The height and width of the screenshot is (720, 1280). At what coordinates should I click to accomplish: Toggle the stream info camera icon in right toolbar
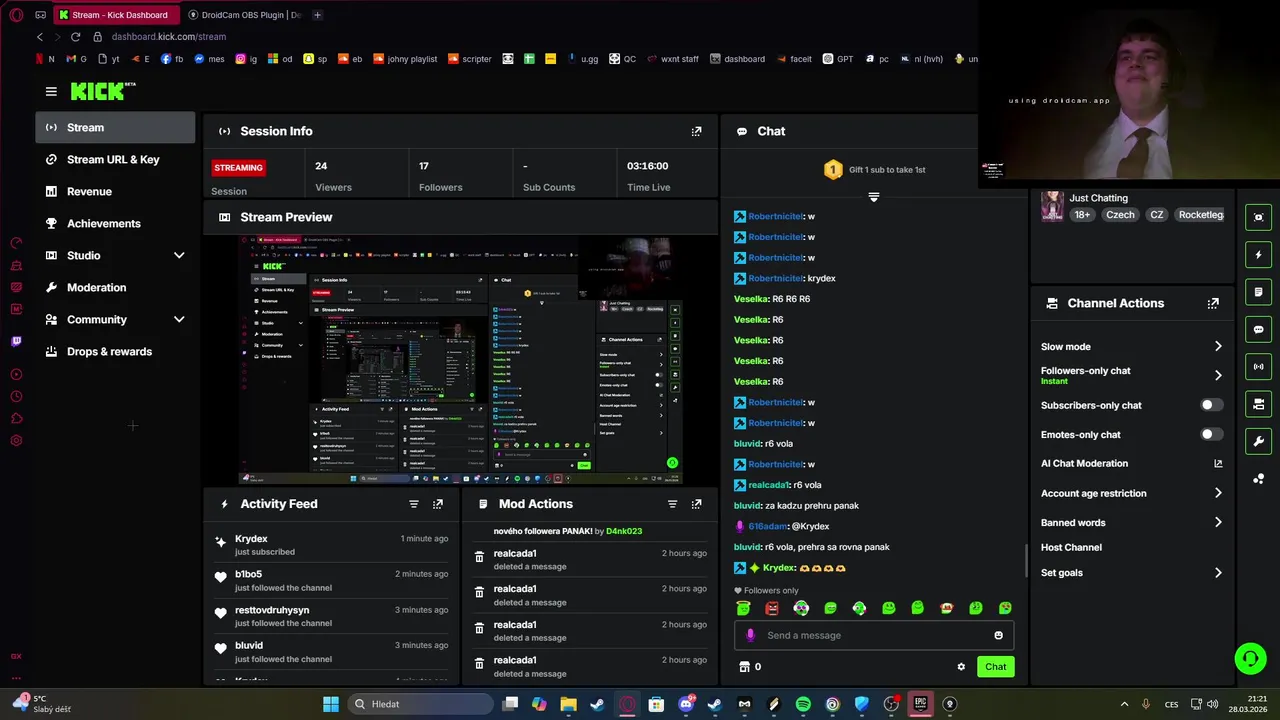coord(1259,404)
